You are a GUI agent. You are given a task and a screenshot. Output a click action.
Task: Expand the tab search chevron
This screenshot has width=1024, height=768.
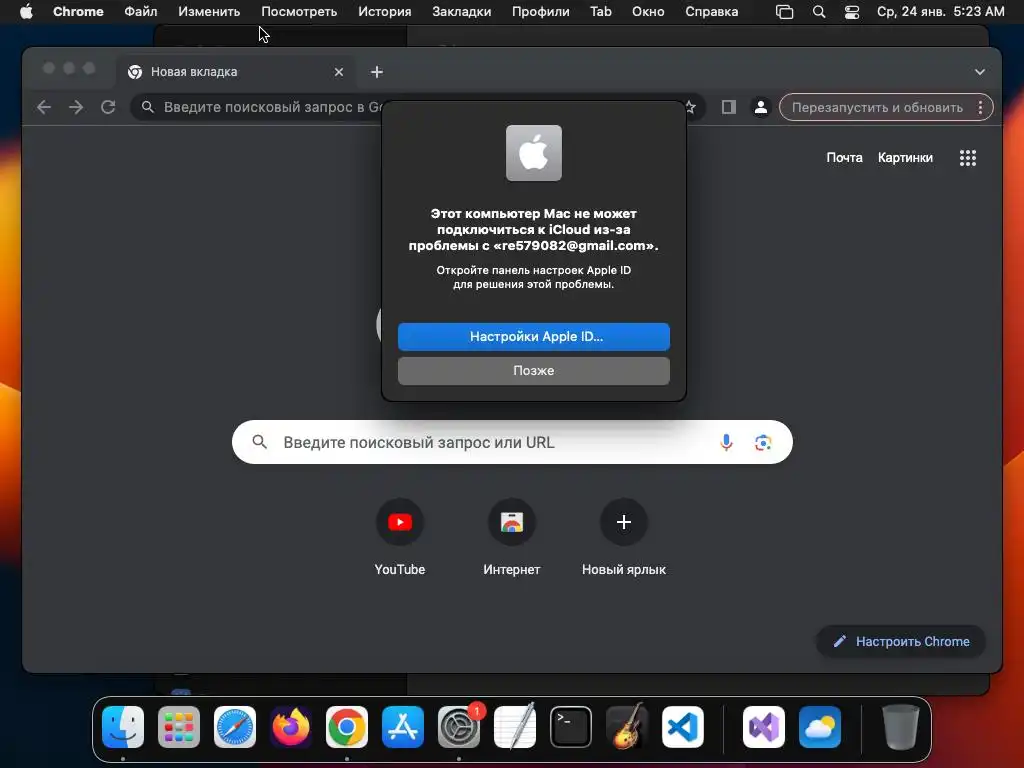pyautogui.click(x=980, y=72)
